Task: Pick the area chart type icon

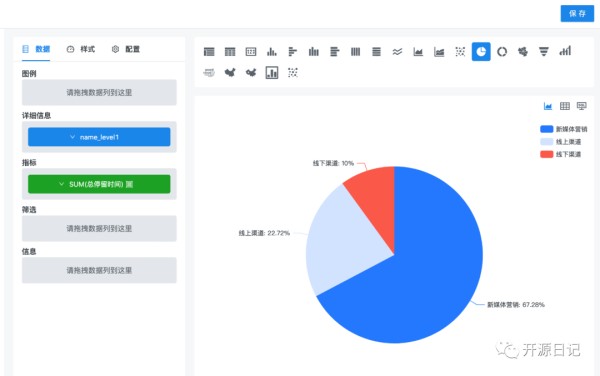Action: (418, 52)
